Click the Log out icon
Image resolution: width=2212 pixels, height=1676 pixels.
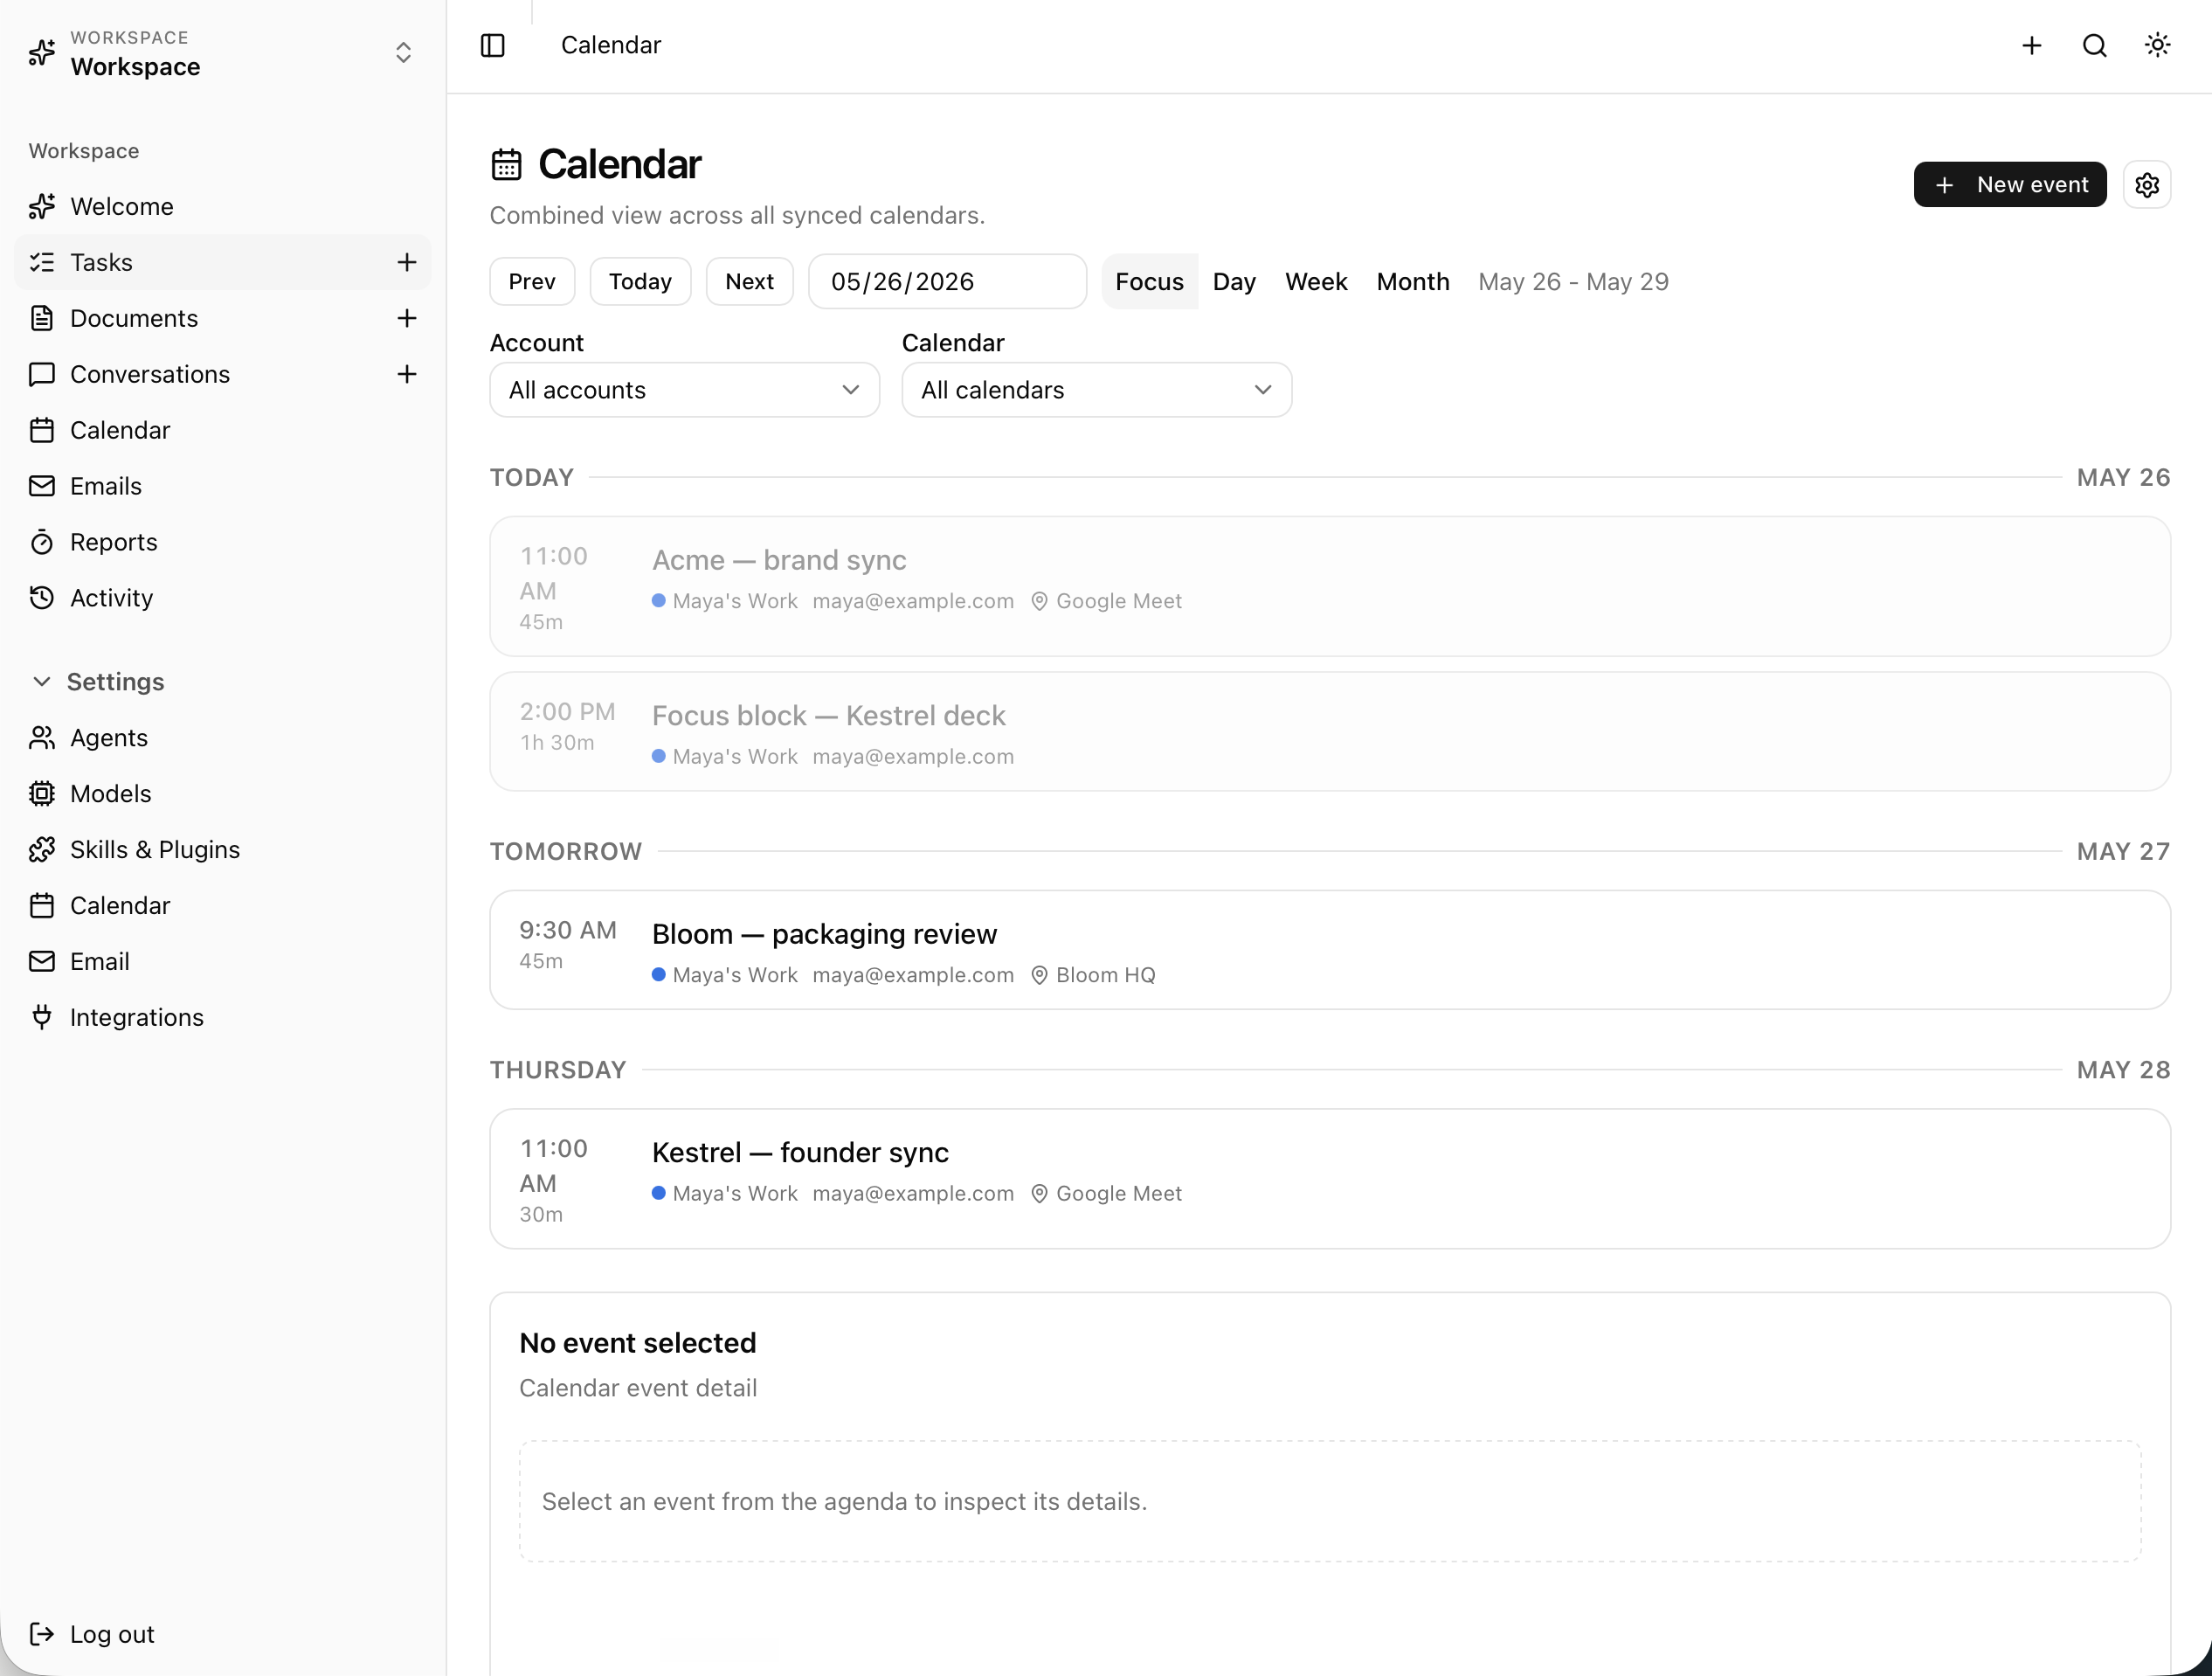click(x=41, y=1634)
